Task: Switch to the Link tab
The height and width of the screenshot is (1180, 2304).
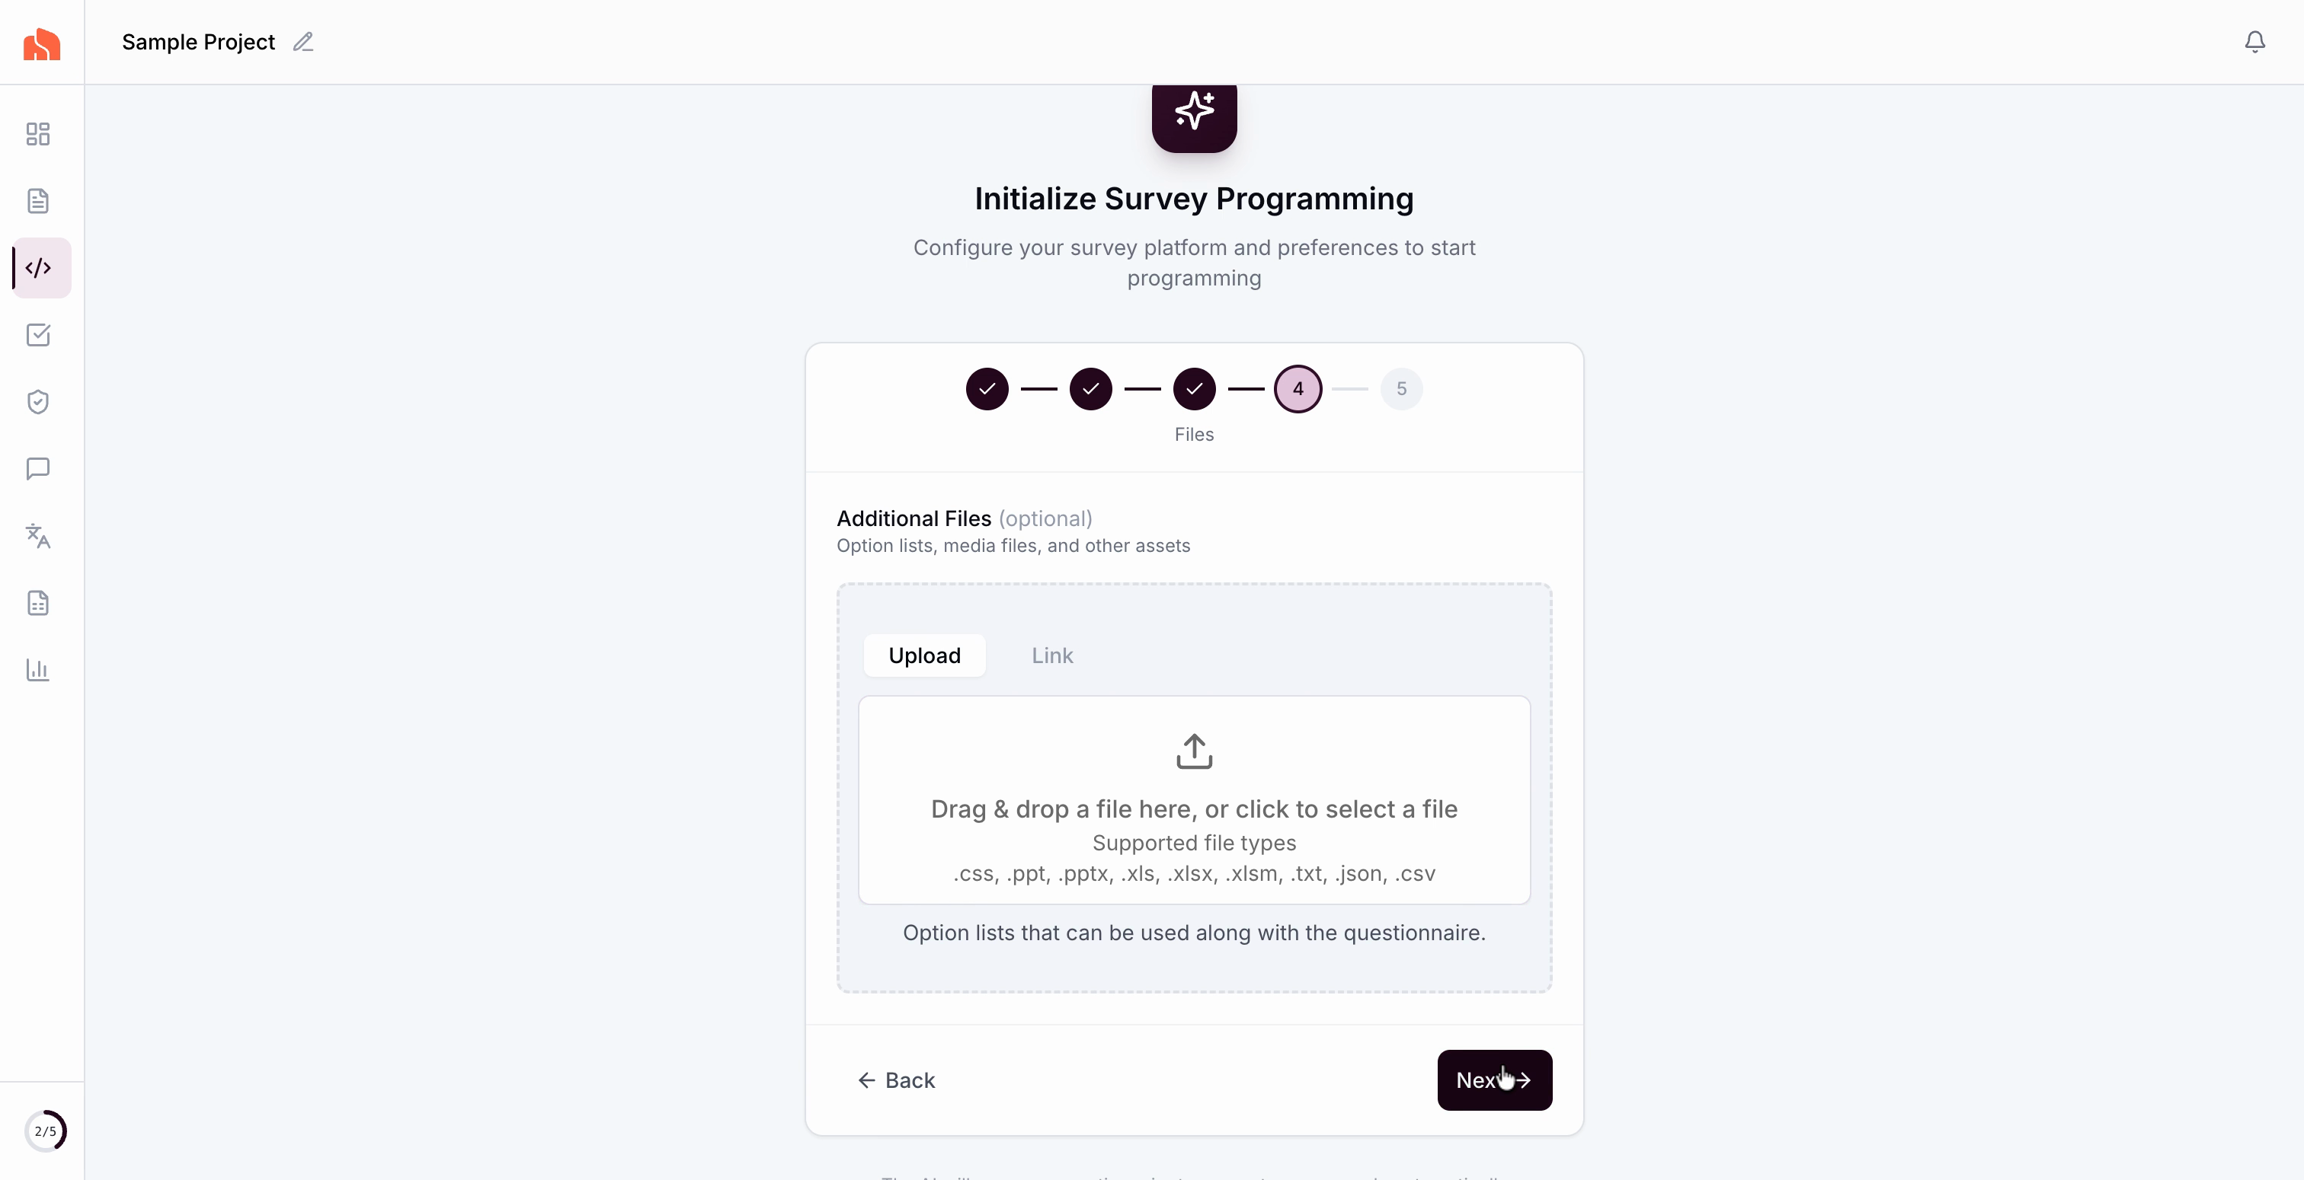Action: tap(1052, 655)
